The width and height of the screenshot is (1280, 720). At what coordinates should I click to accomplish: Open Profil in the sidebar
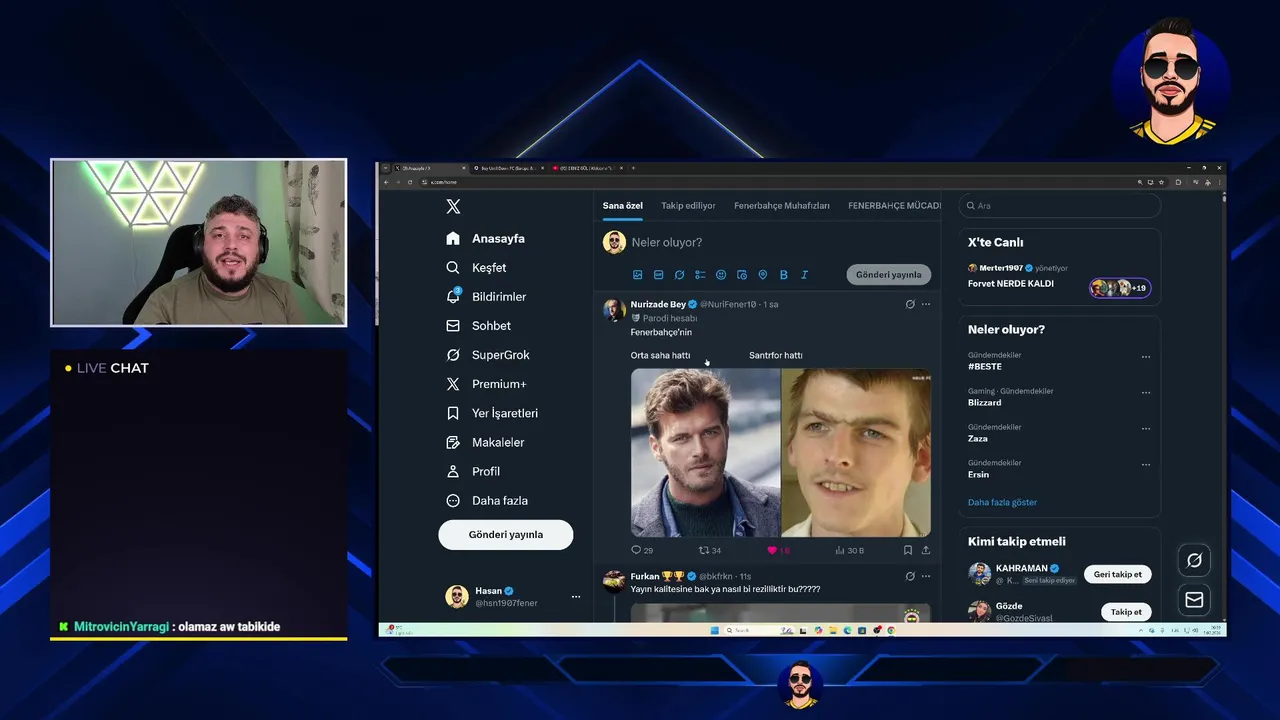point(472,471)
